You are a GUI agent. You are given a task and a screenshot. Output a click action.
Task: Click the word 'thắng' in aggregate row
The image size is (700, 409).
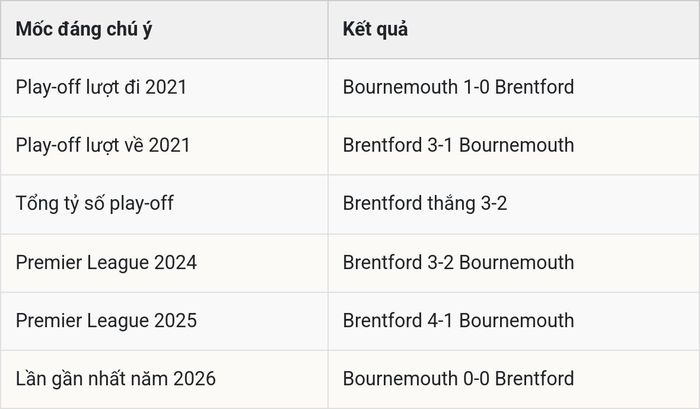coord(451,204)
